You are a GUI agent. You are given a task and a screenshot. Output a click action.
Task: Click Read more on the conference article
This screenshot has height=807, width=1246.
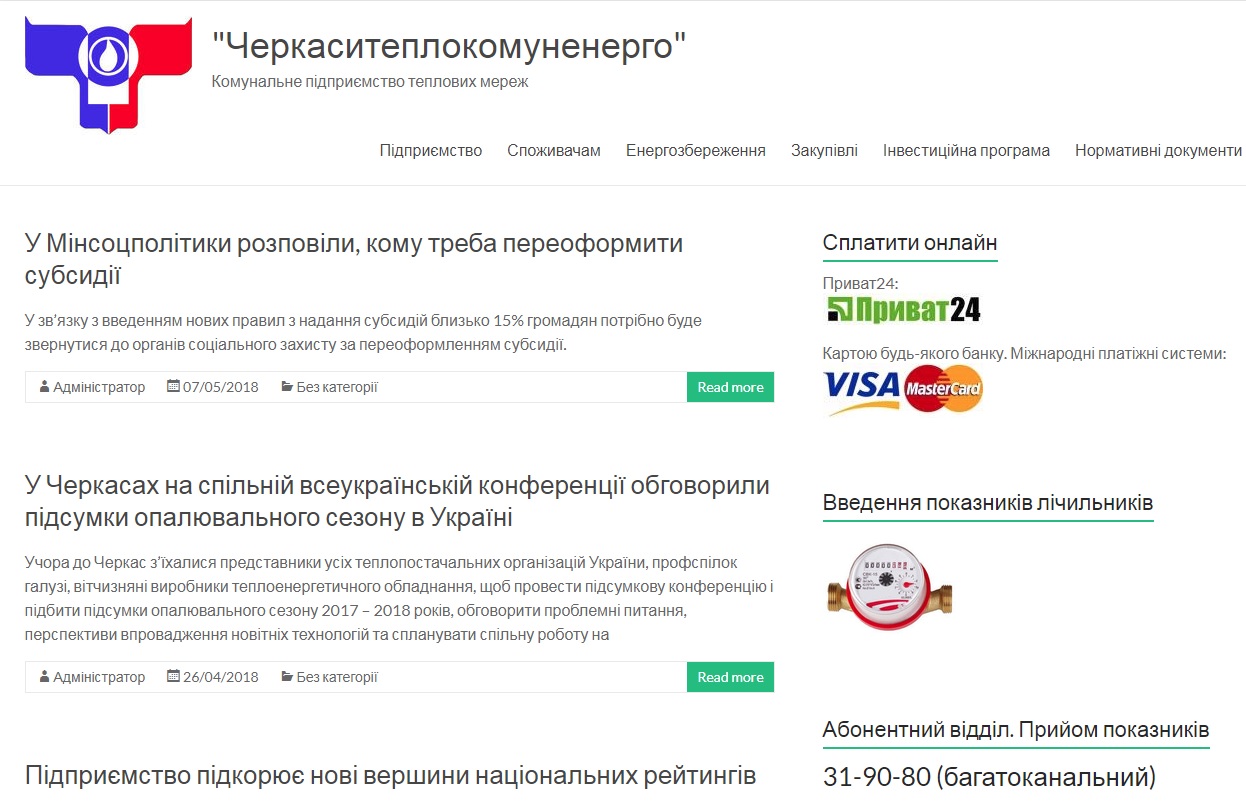coord(730,677)
